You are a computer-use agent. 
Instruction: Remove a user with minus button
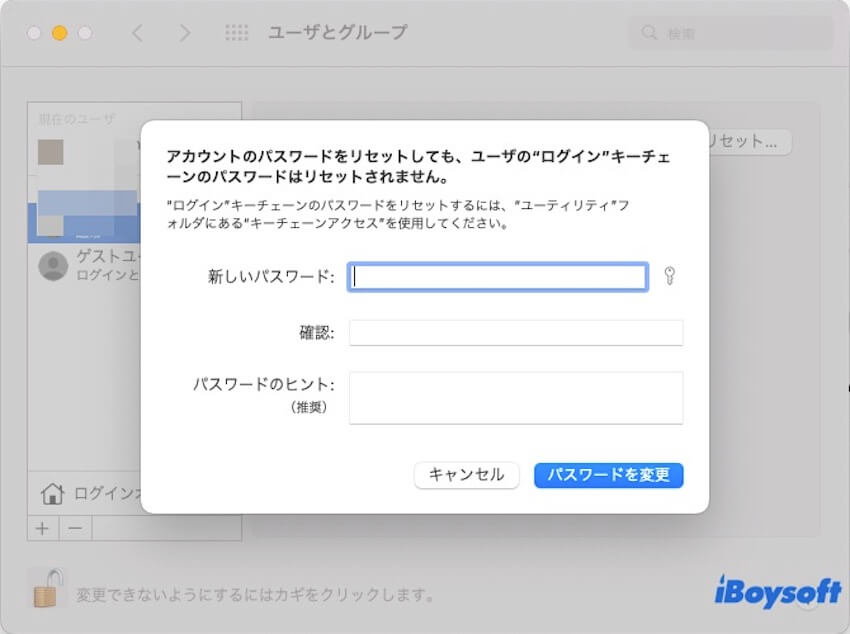(x=75, y=528)
